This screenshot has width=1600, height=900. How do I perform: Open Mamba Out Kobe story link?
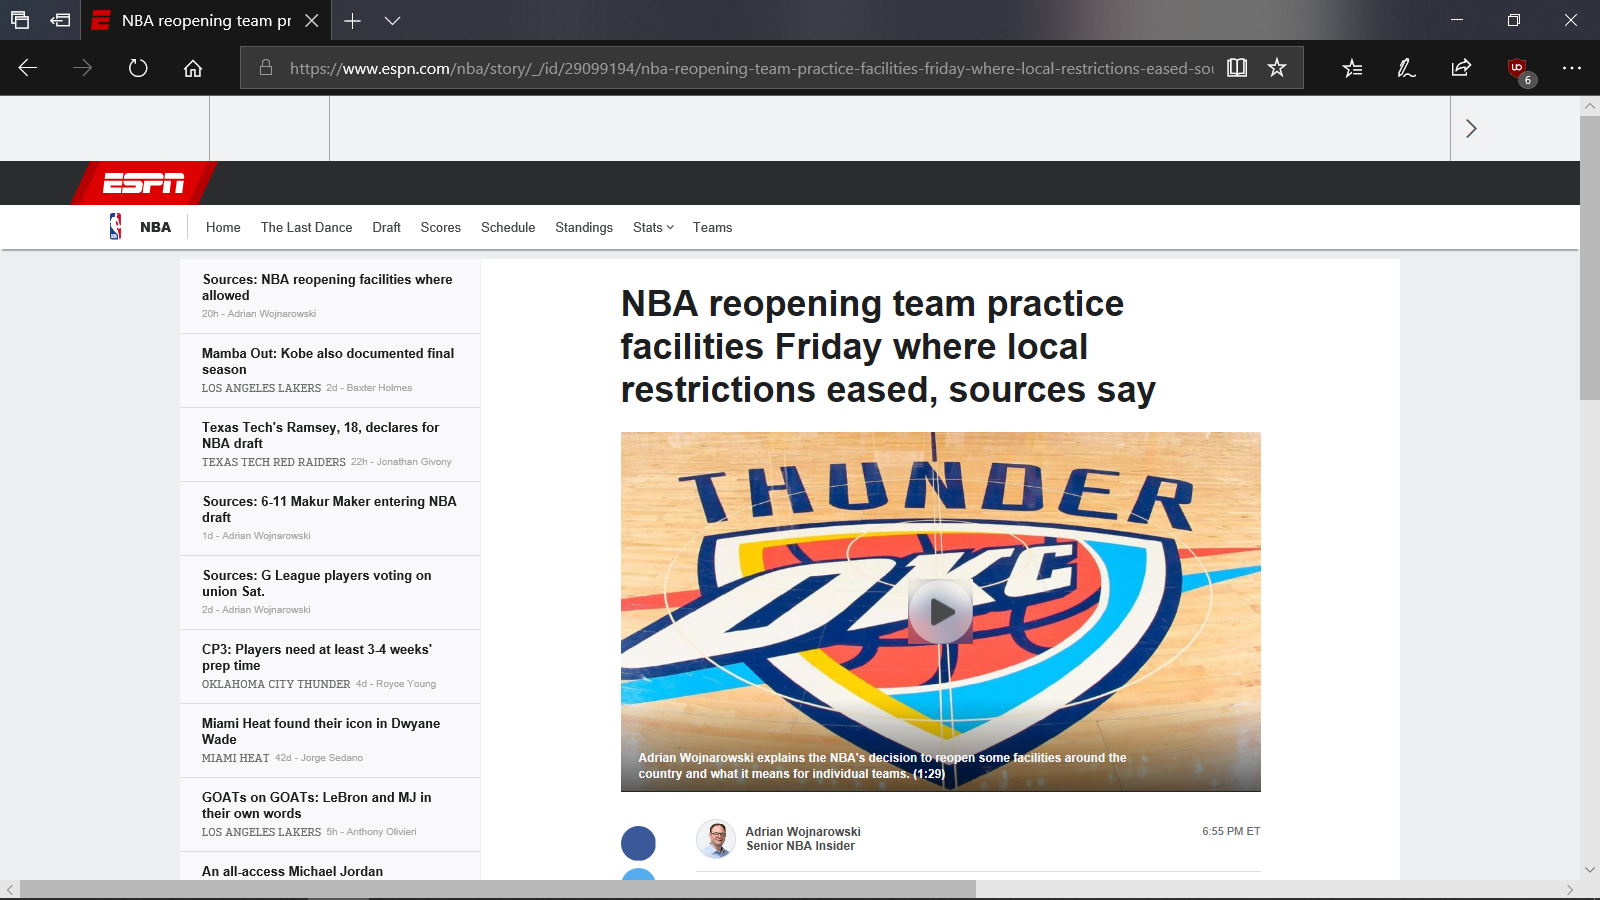click(x=328, y=361)
